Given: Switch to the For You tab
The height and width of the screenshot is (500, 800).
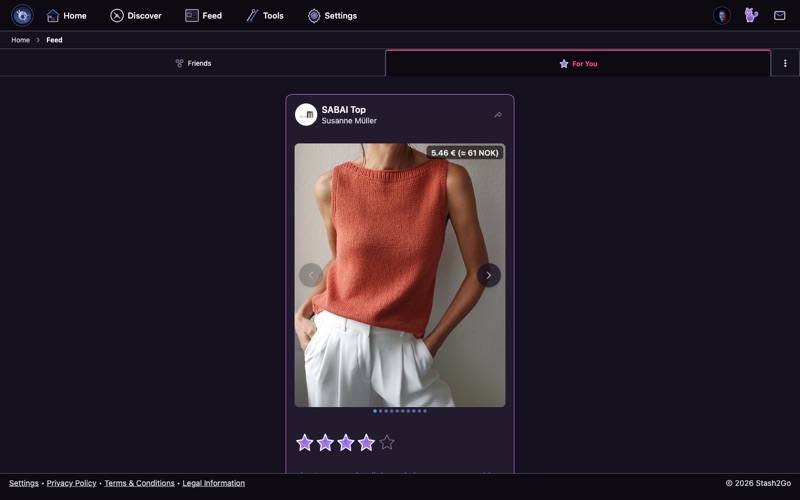Looking at the screenshot, I should 578,63.
